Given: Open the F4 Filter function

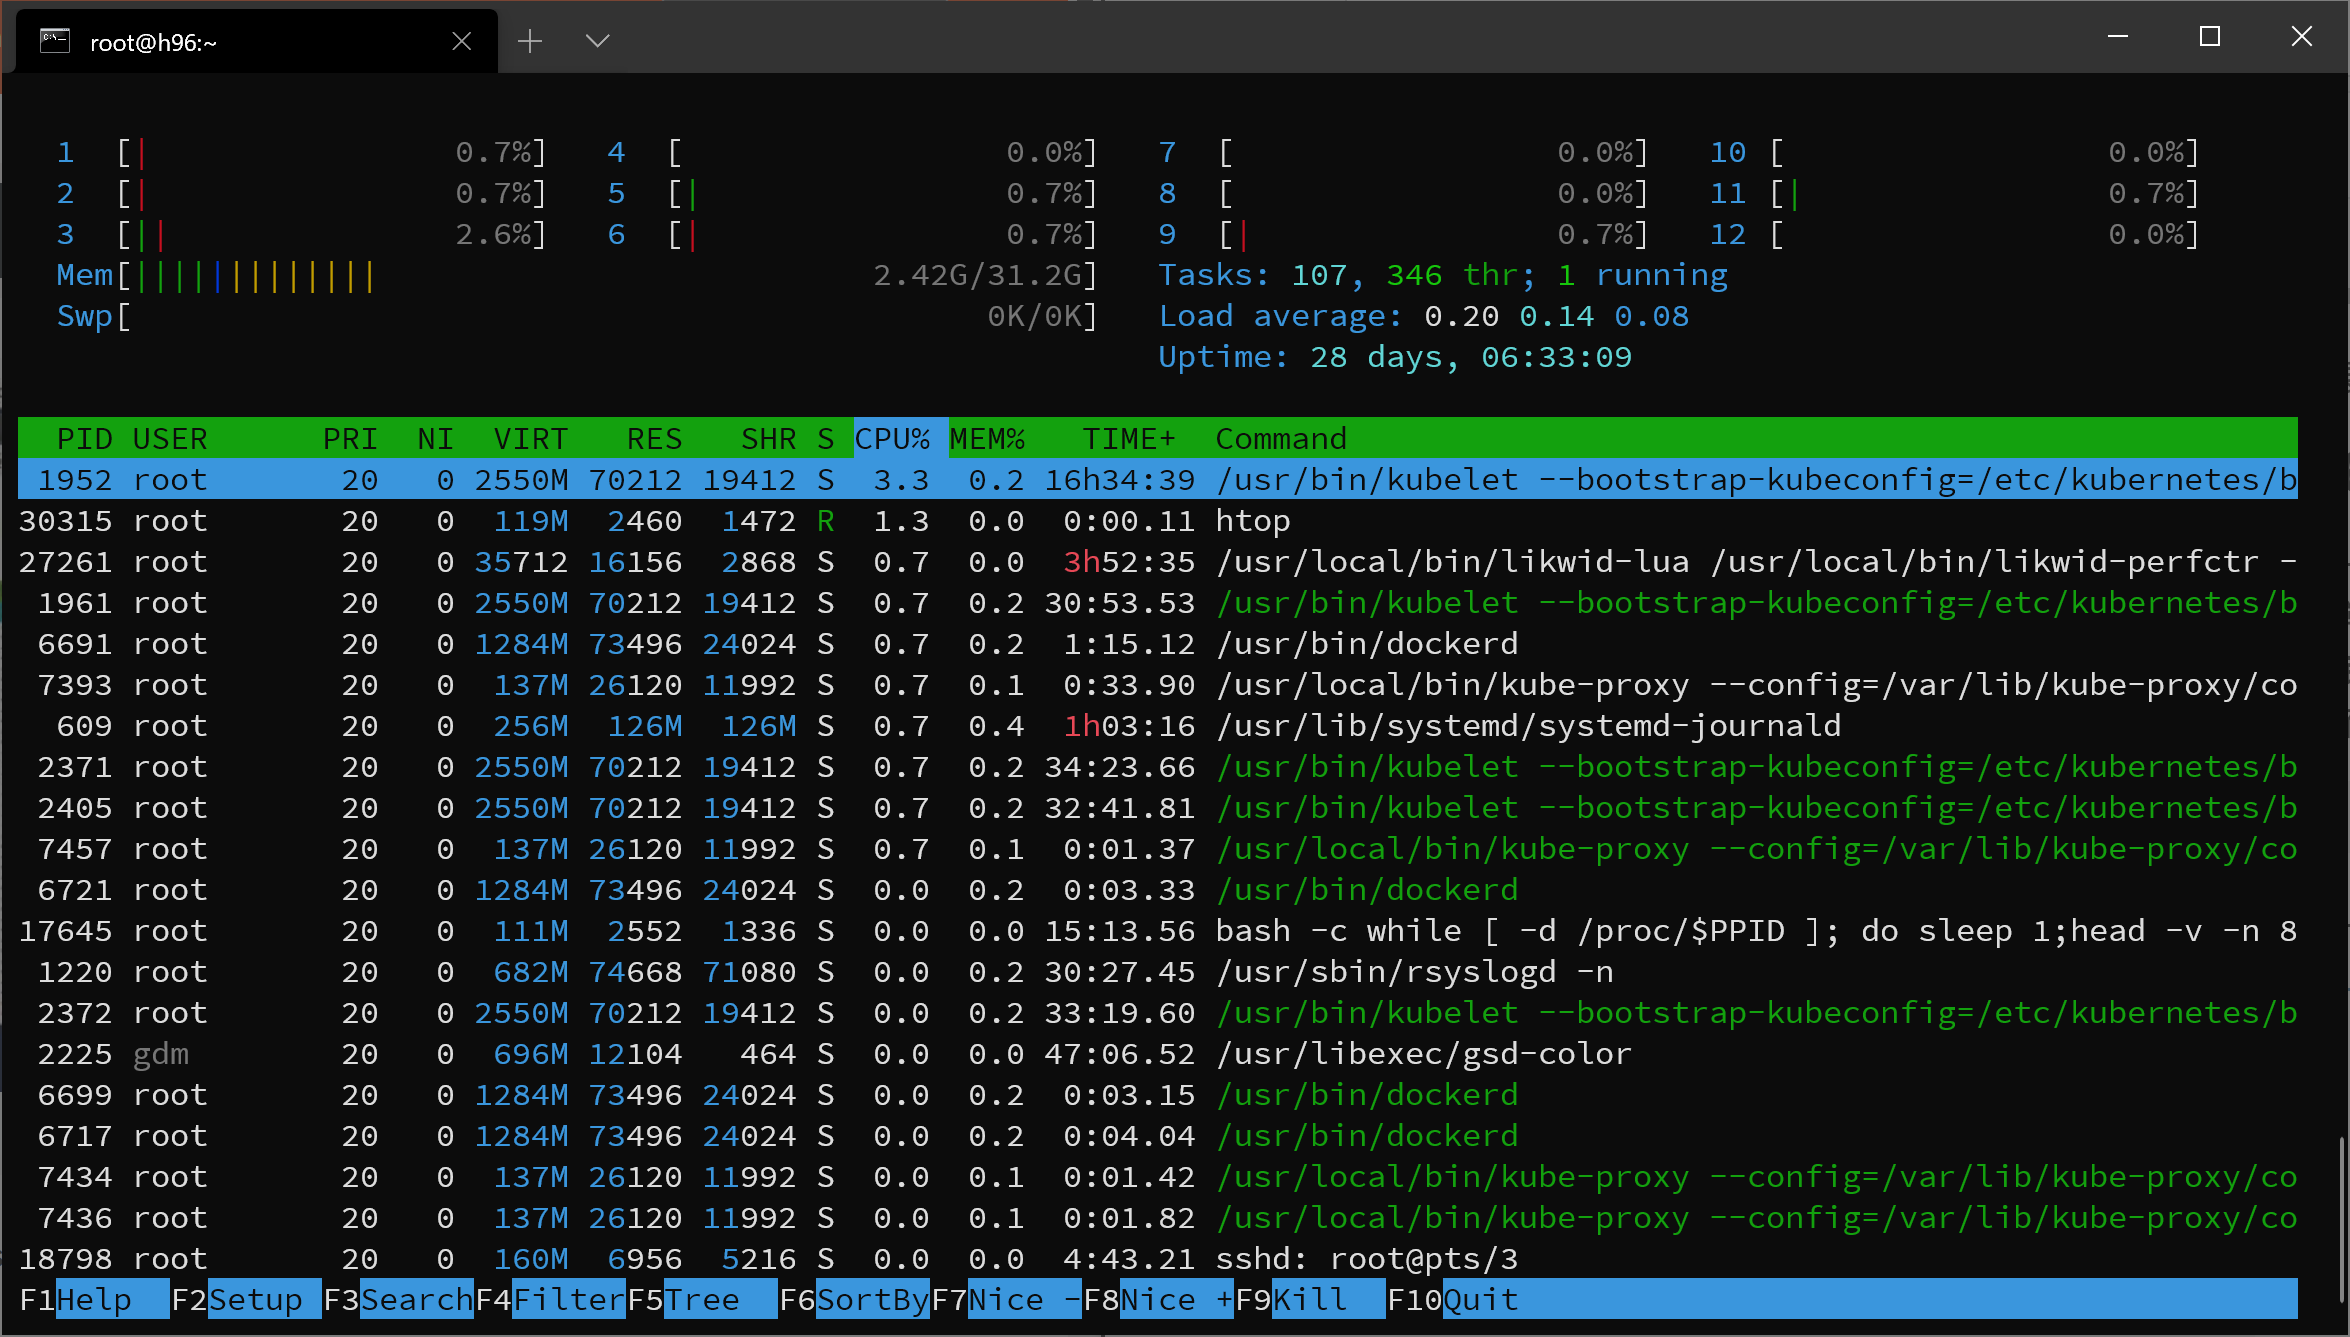Looking at the screenshot, I should [567, 1299].
